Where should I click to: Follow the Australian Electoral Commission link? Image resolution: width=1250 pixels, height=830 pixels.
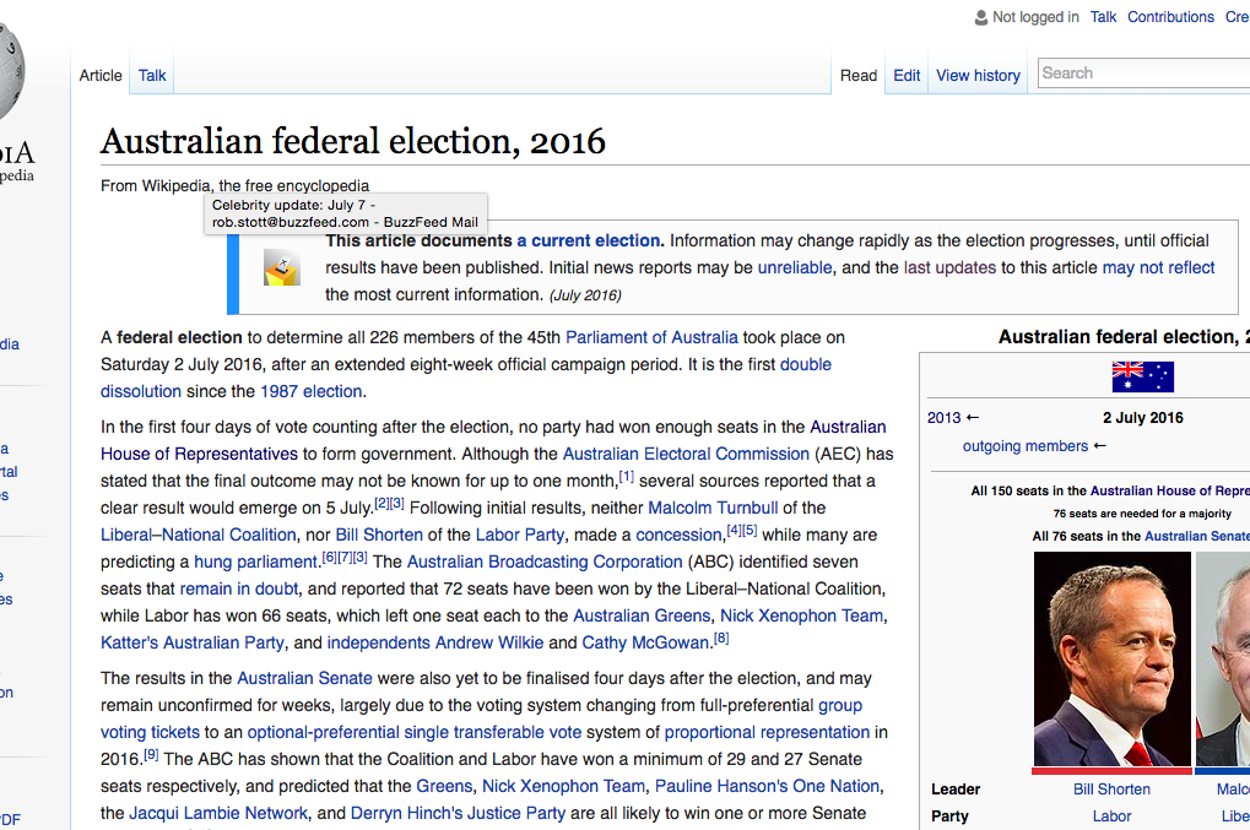click(x=685, y=454)
